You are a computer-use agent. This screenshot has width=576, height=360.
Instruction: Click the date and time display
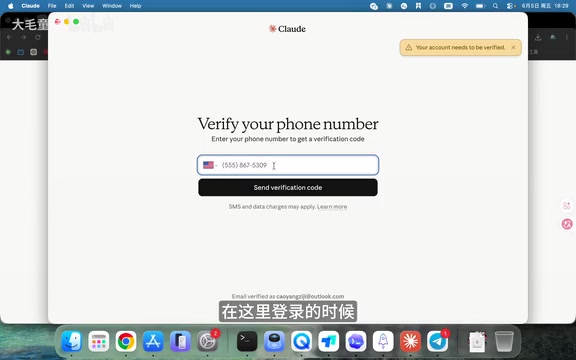click(x=545, y=6)
